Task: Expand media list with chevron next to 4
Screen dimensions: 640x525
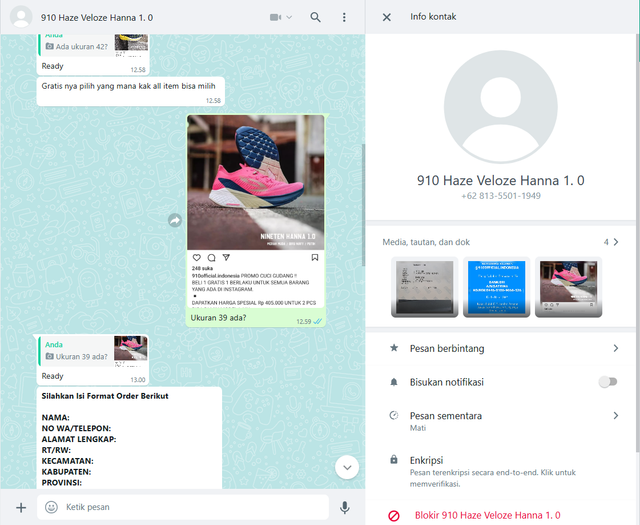Action: coord(616,242)
